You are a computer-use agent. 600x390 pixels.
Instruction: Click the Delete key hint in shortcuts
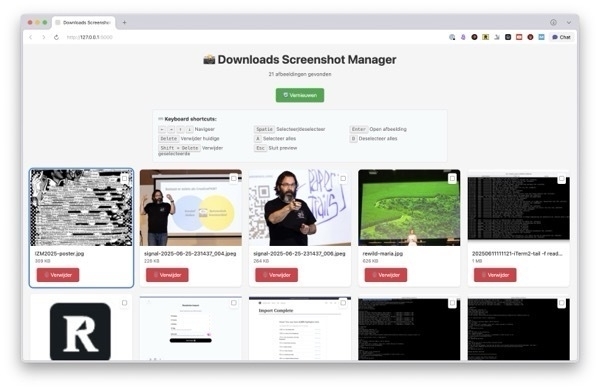168,139
